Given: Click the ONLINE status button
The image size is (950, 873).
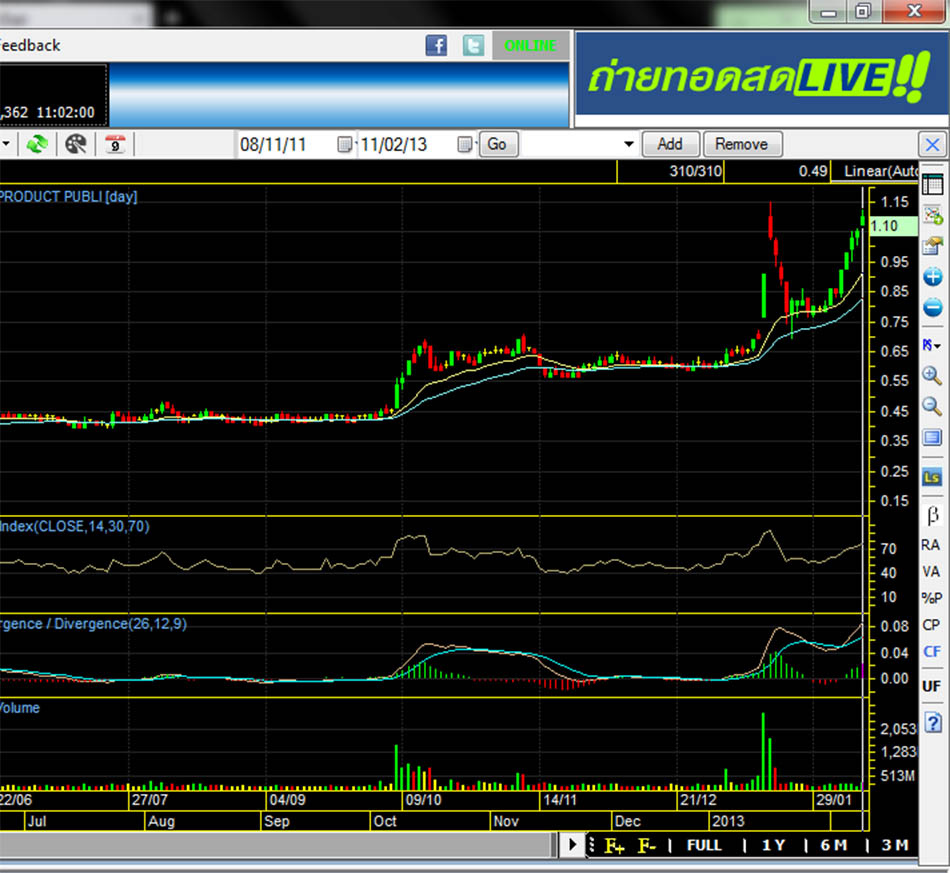Looking at the screenshot, I should click(530, 45).
